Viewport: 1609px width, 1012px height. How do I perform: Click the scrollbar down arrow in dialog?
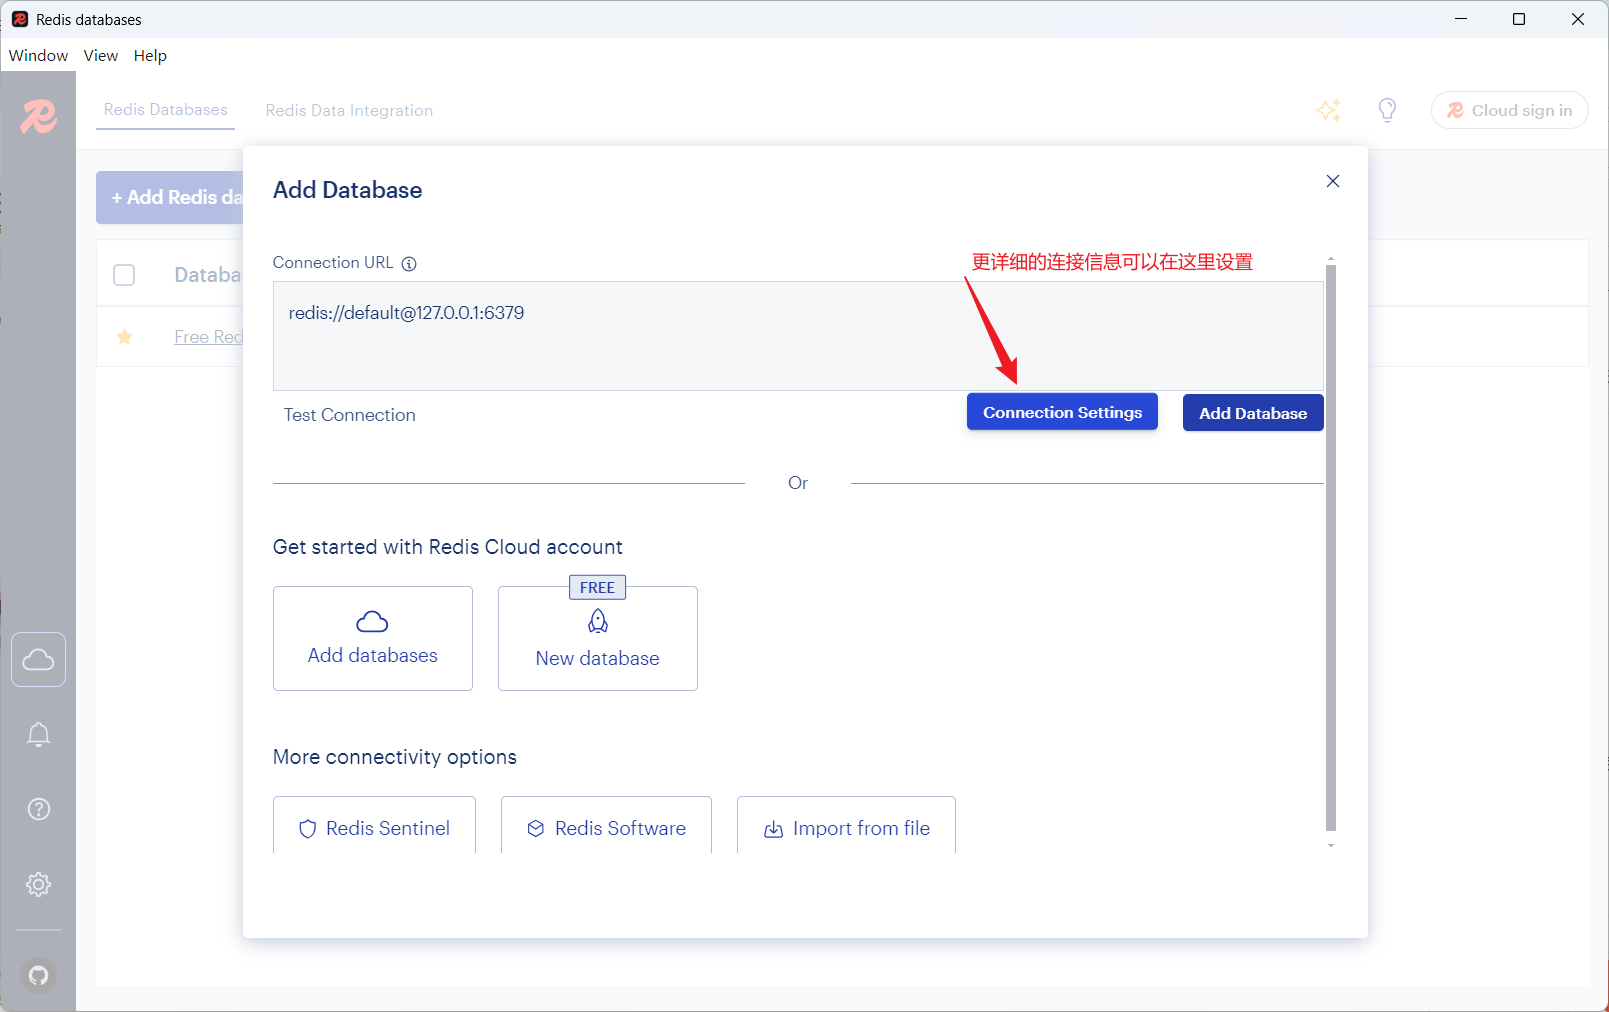pos(1331,846)
